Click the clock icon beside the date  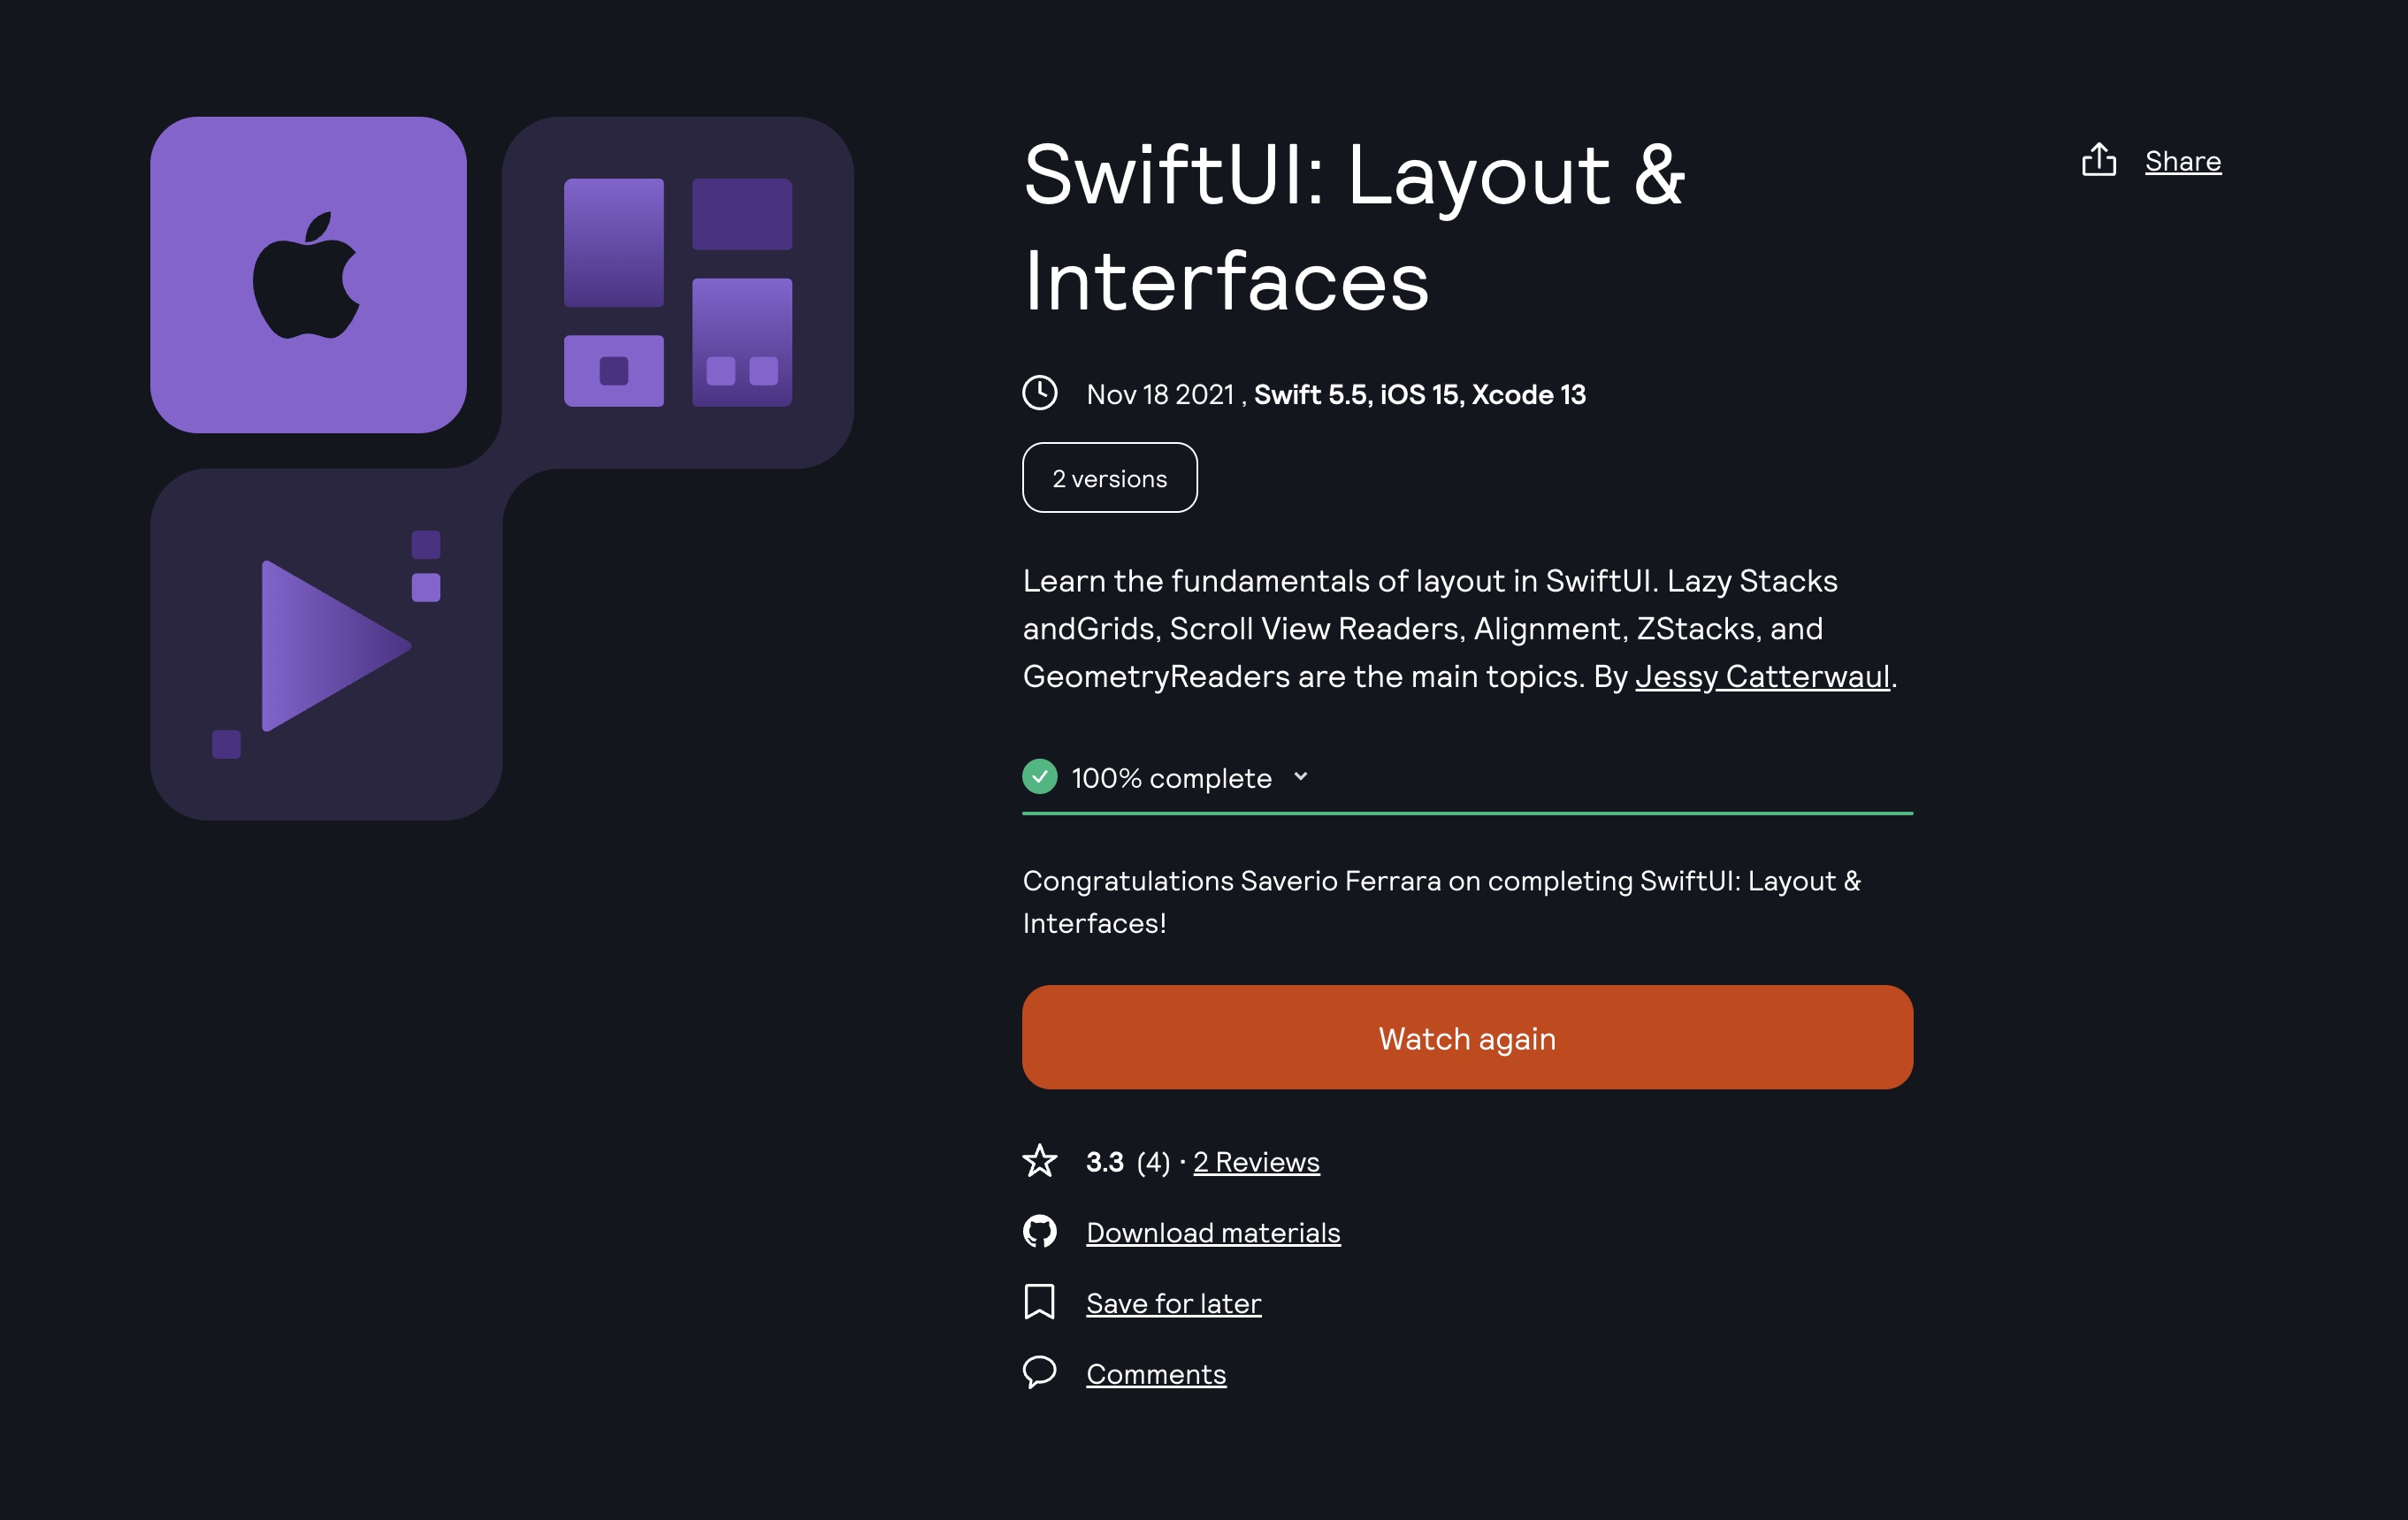[1040, 393]
